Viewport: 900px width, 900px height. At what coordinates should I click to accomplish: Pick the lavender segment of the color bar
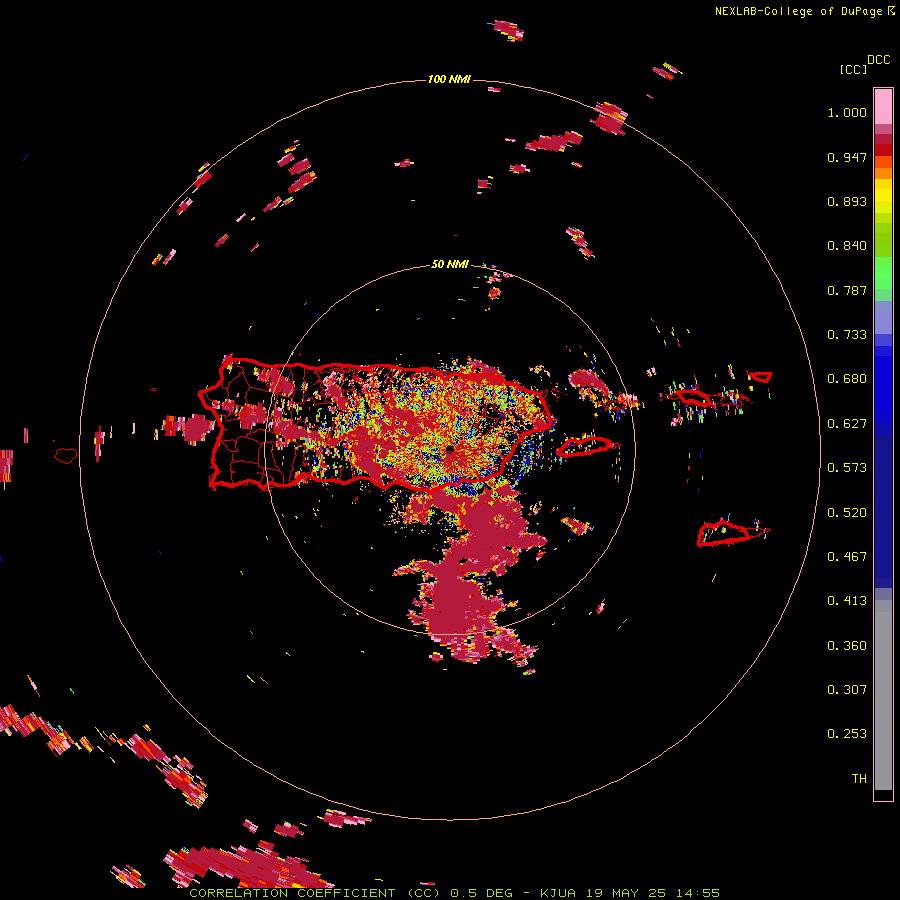click(x=883, y=319)
